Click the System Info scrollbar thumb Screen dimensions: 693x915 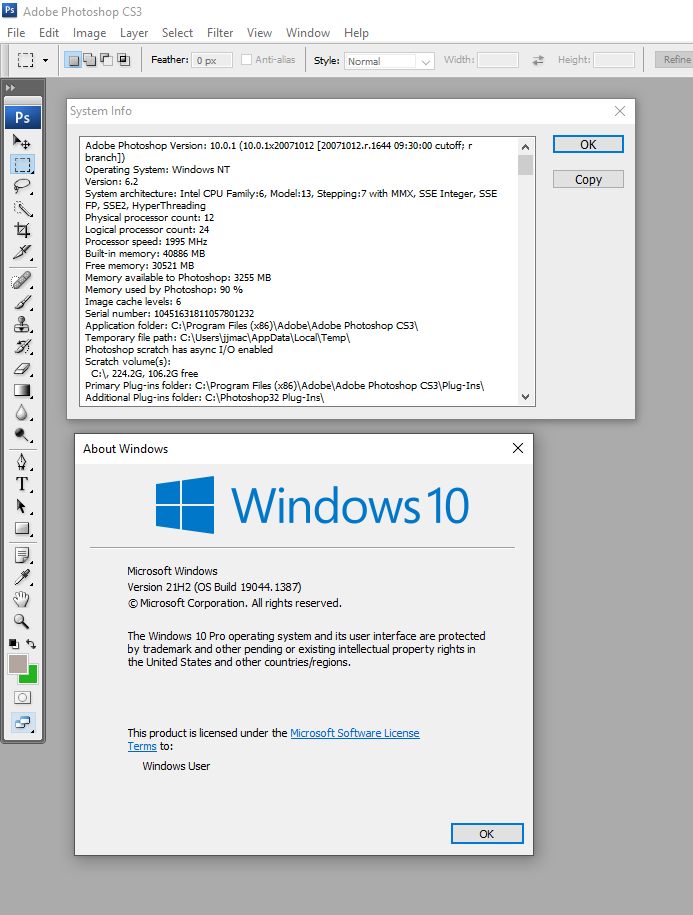click(525, 165)
